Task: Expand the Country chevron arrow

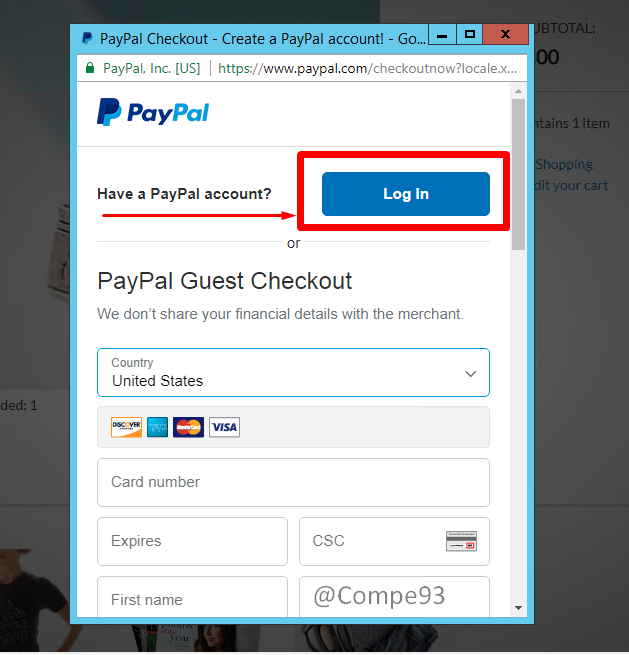Action: point(471,373)
